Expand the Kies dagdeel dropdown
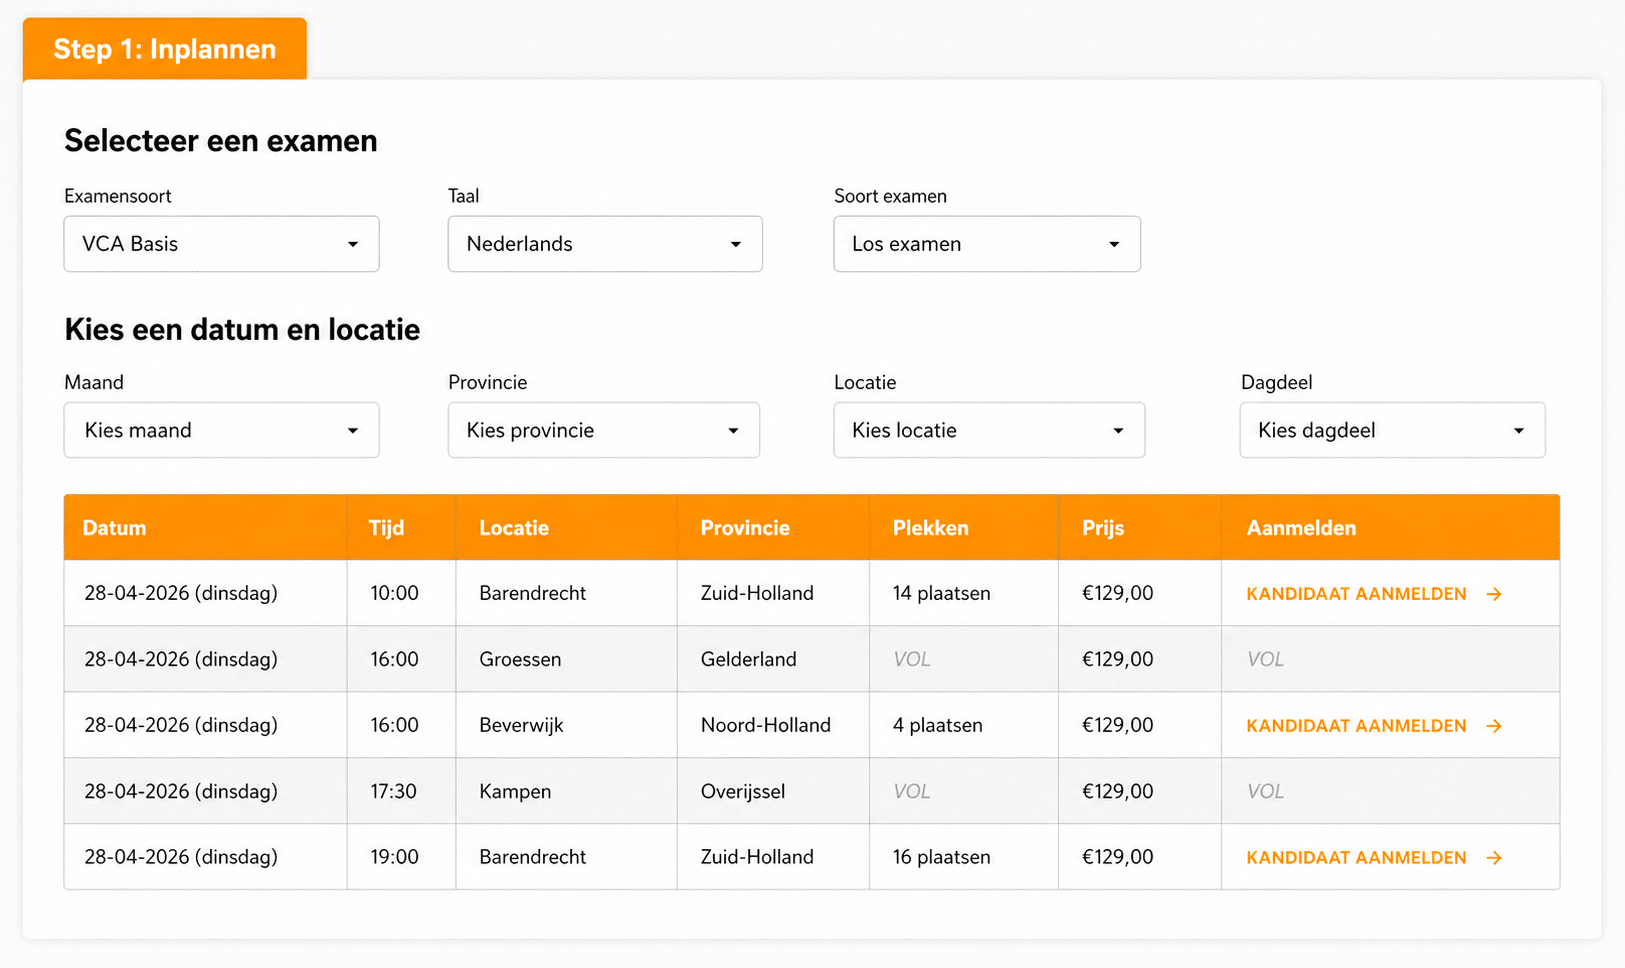This screenshot has height=968, width=1625. (1391, 430)
